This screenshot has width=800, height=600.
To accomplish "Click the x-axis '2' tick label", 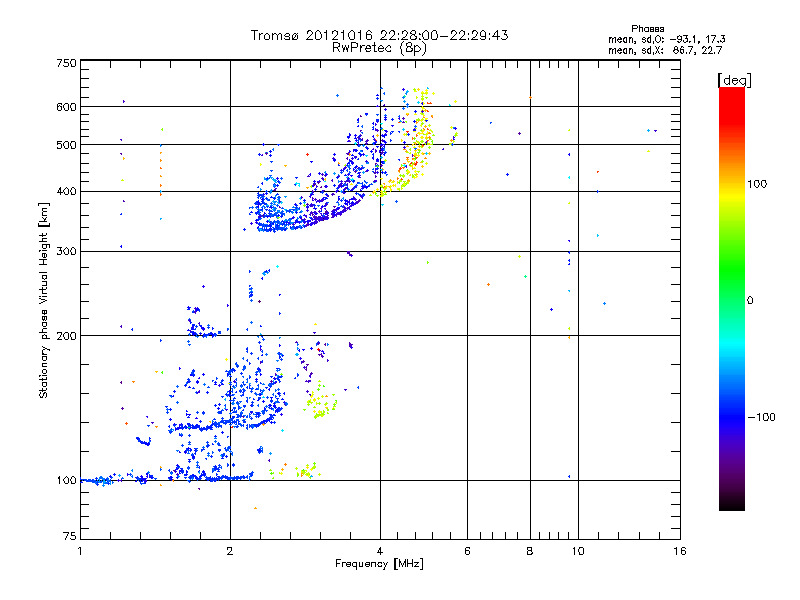I will 230,551.
